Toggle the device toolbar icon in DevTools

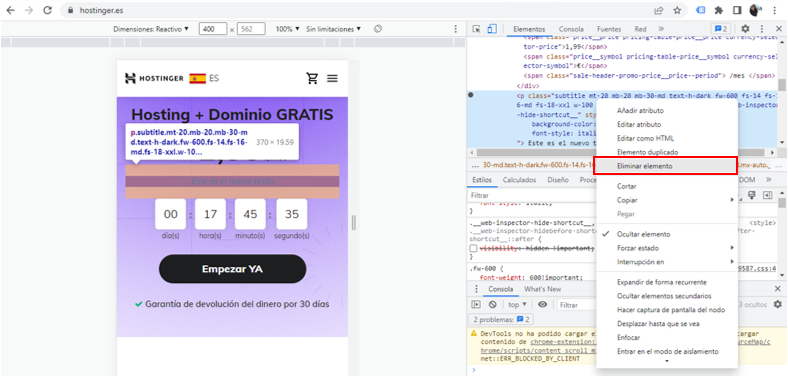coord(491,29)
